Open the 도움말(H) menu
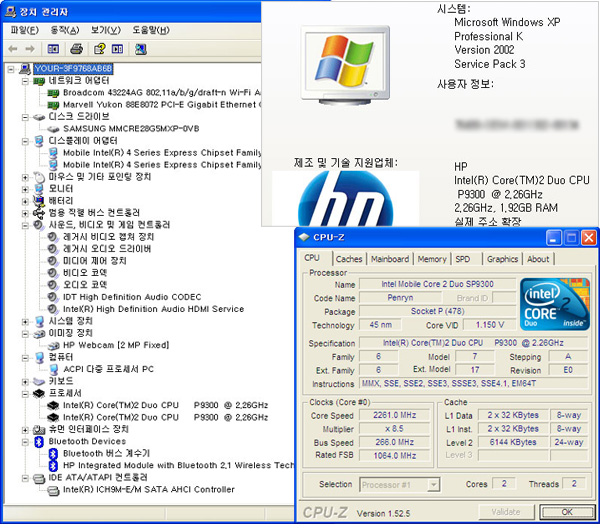 click(x=151, y=30)
